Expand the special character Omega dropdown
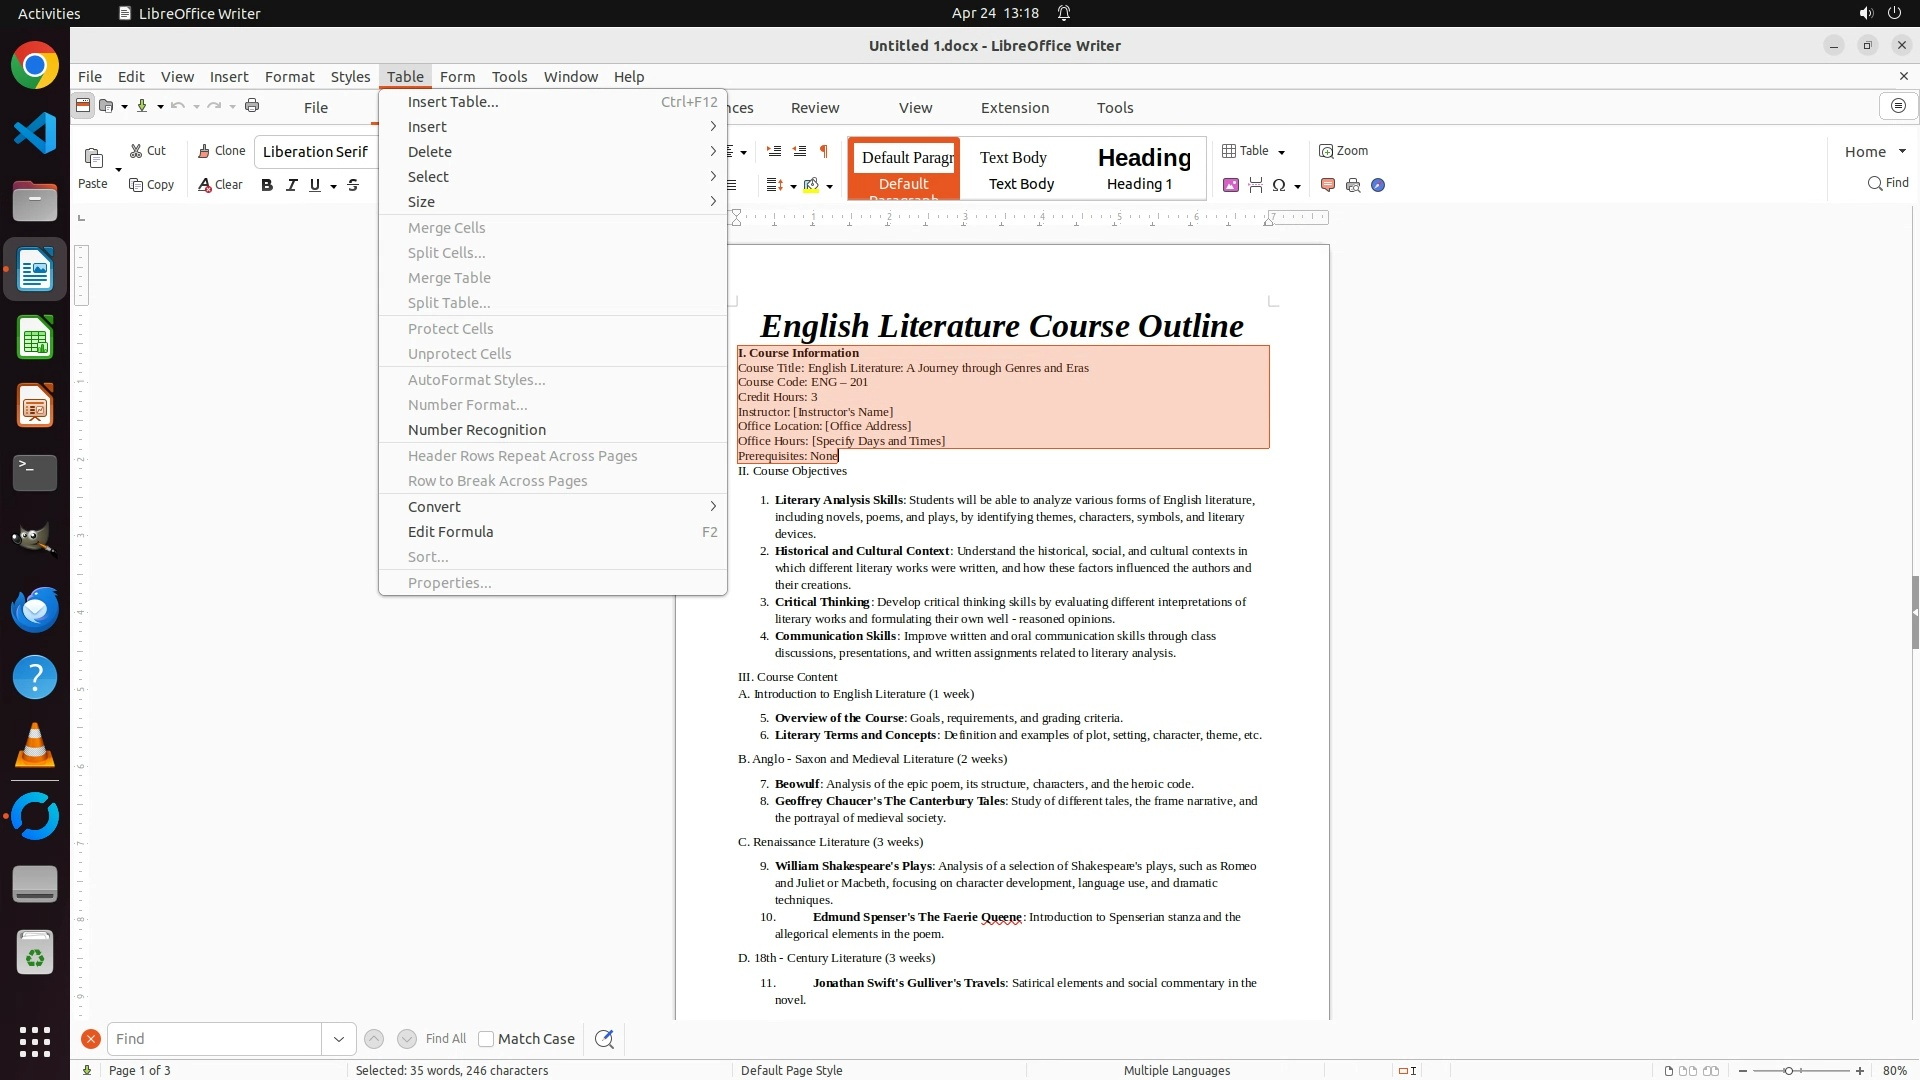The width and height of the screenshot is (1920, 1080). [1297, 186]
